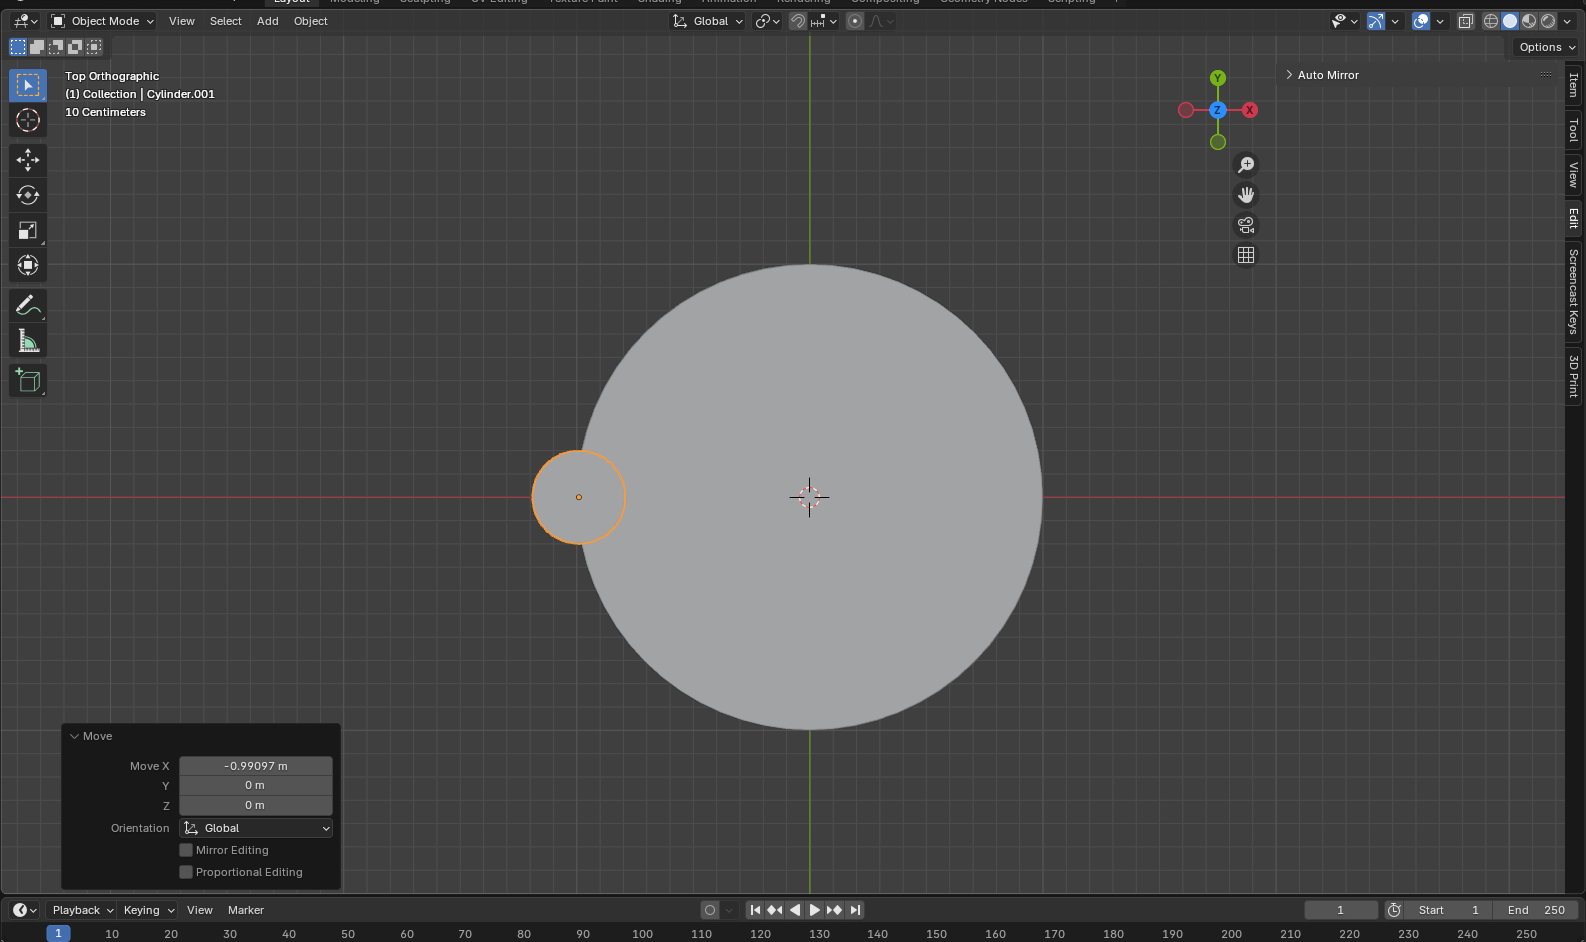Select the Select Box tool
This screenshot has width=1586, height=942.
tap(28, 86)
